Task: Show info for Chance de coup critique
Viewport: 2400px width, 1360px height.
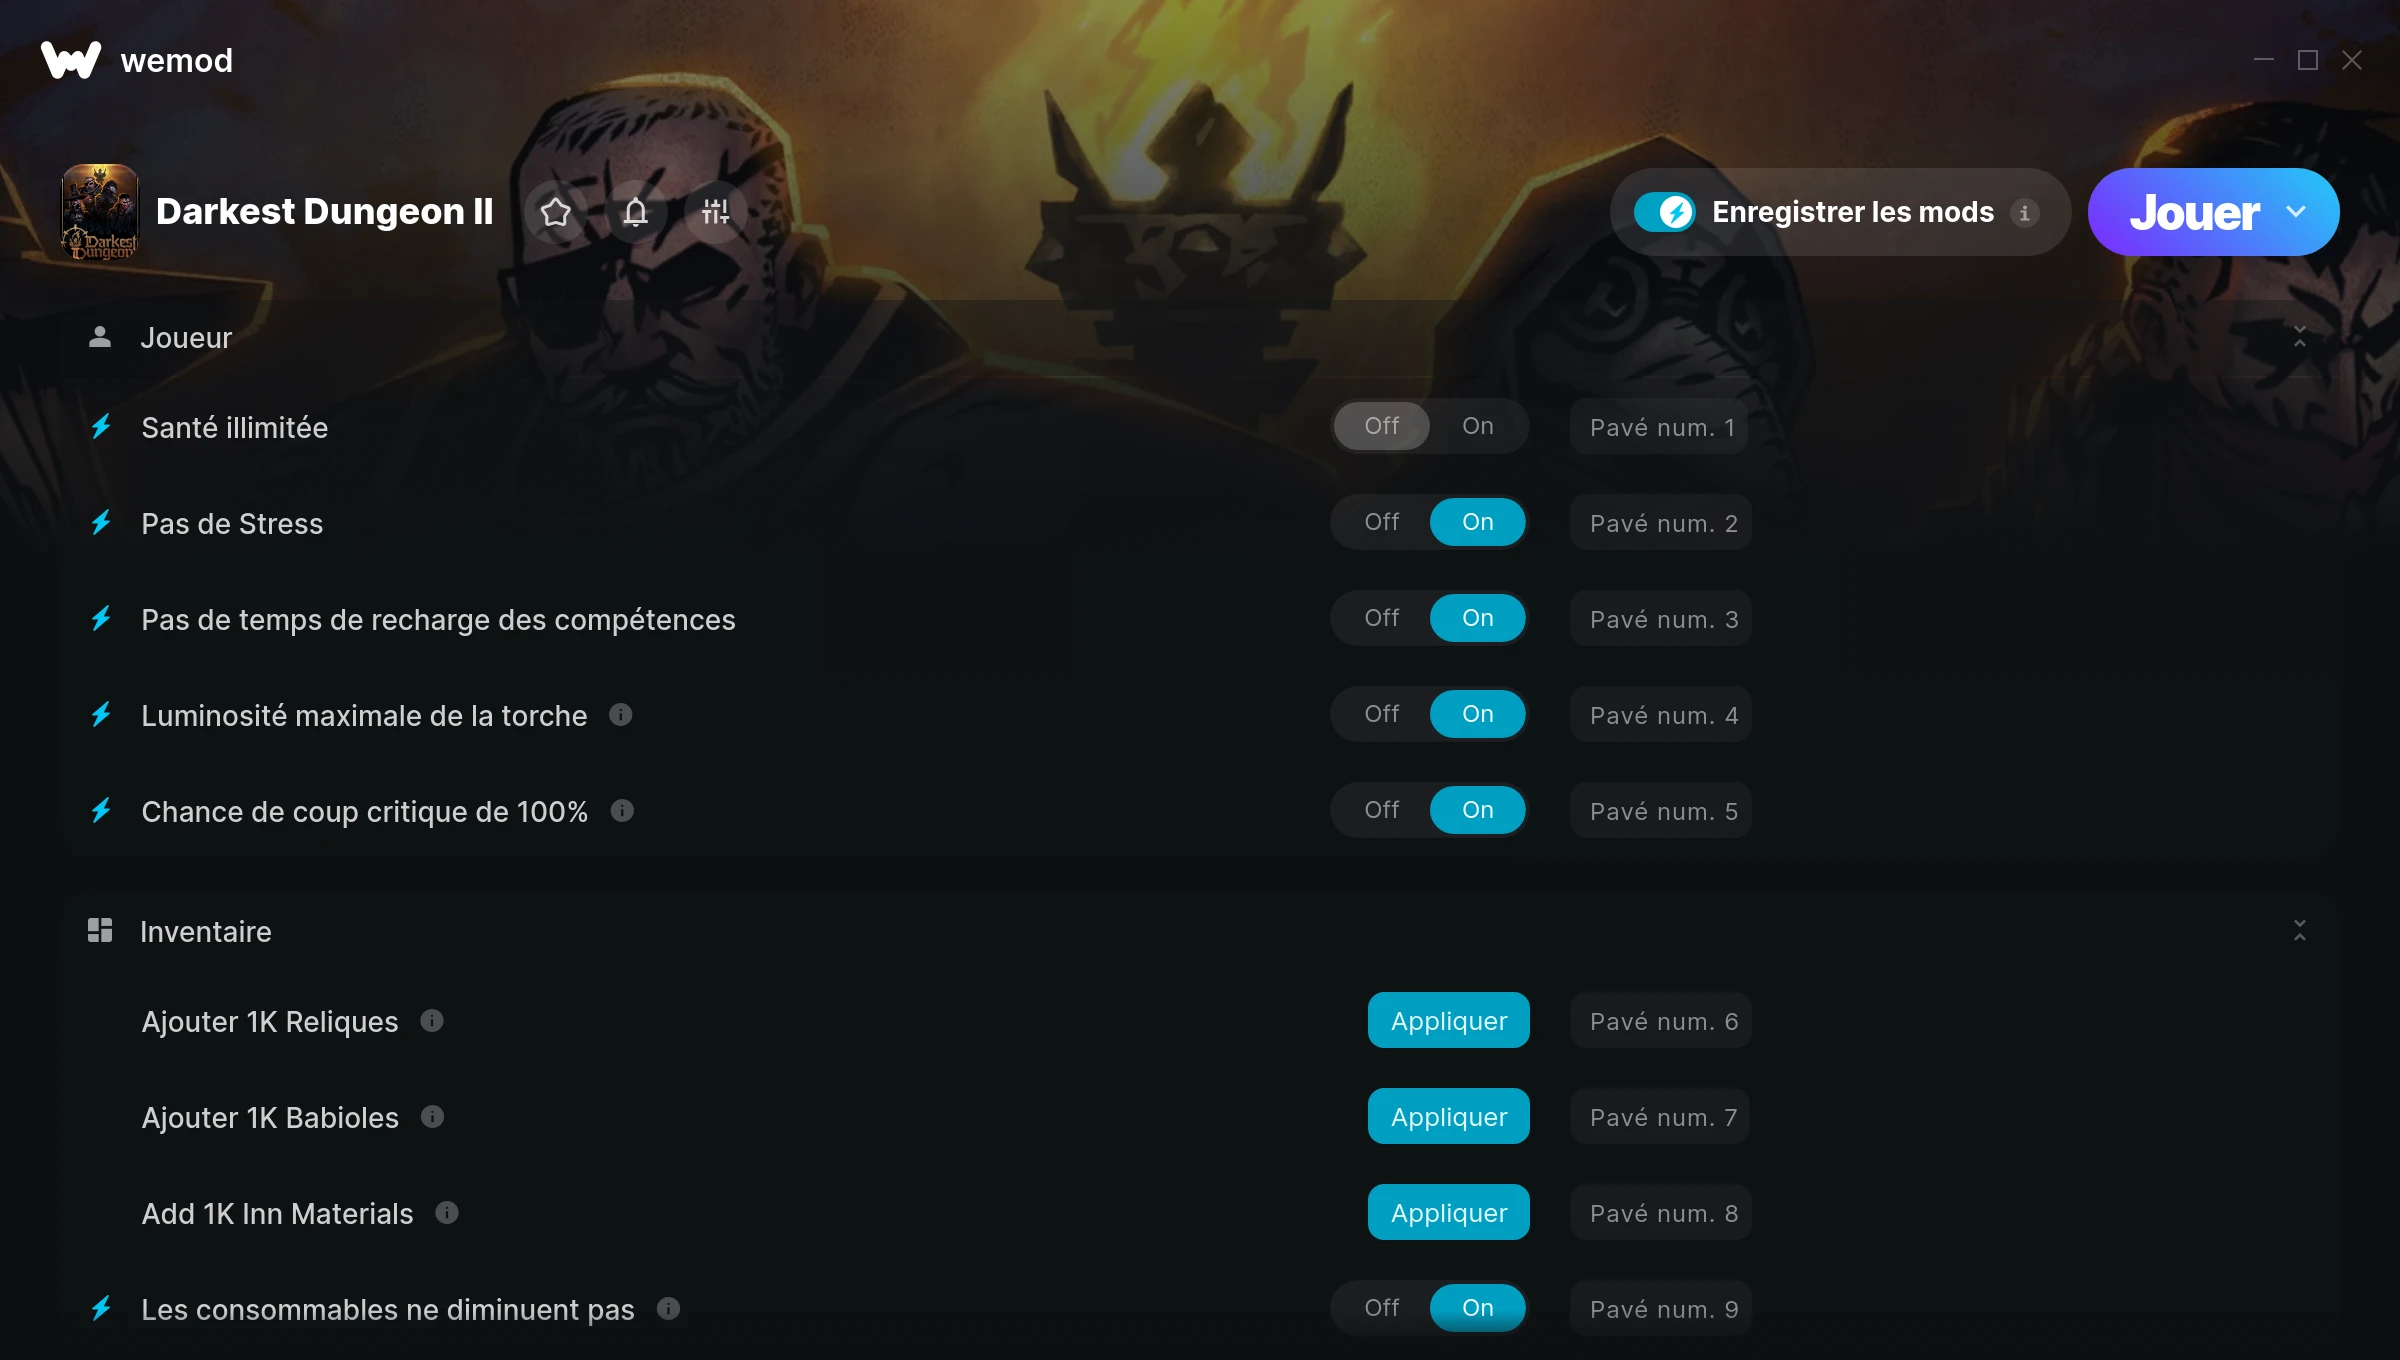Action: 622,811
